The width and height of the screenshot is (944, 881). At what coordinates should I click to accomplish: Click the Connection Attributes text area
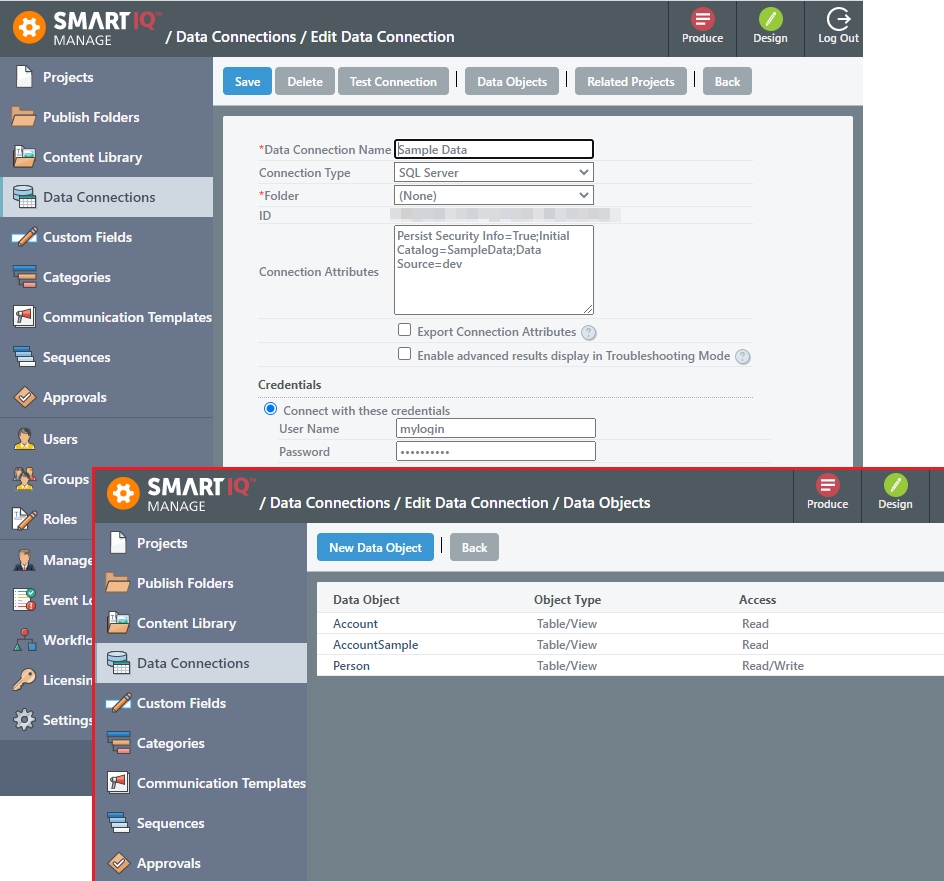point(494,270)
